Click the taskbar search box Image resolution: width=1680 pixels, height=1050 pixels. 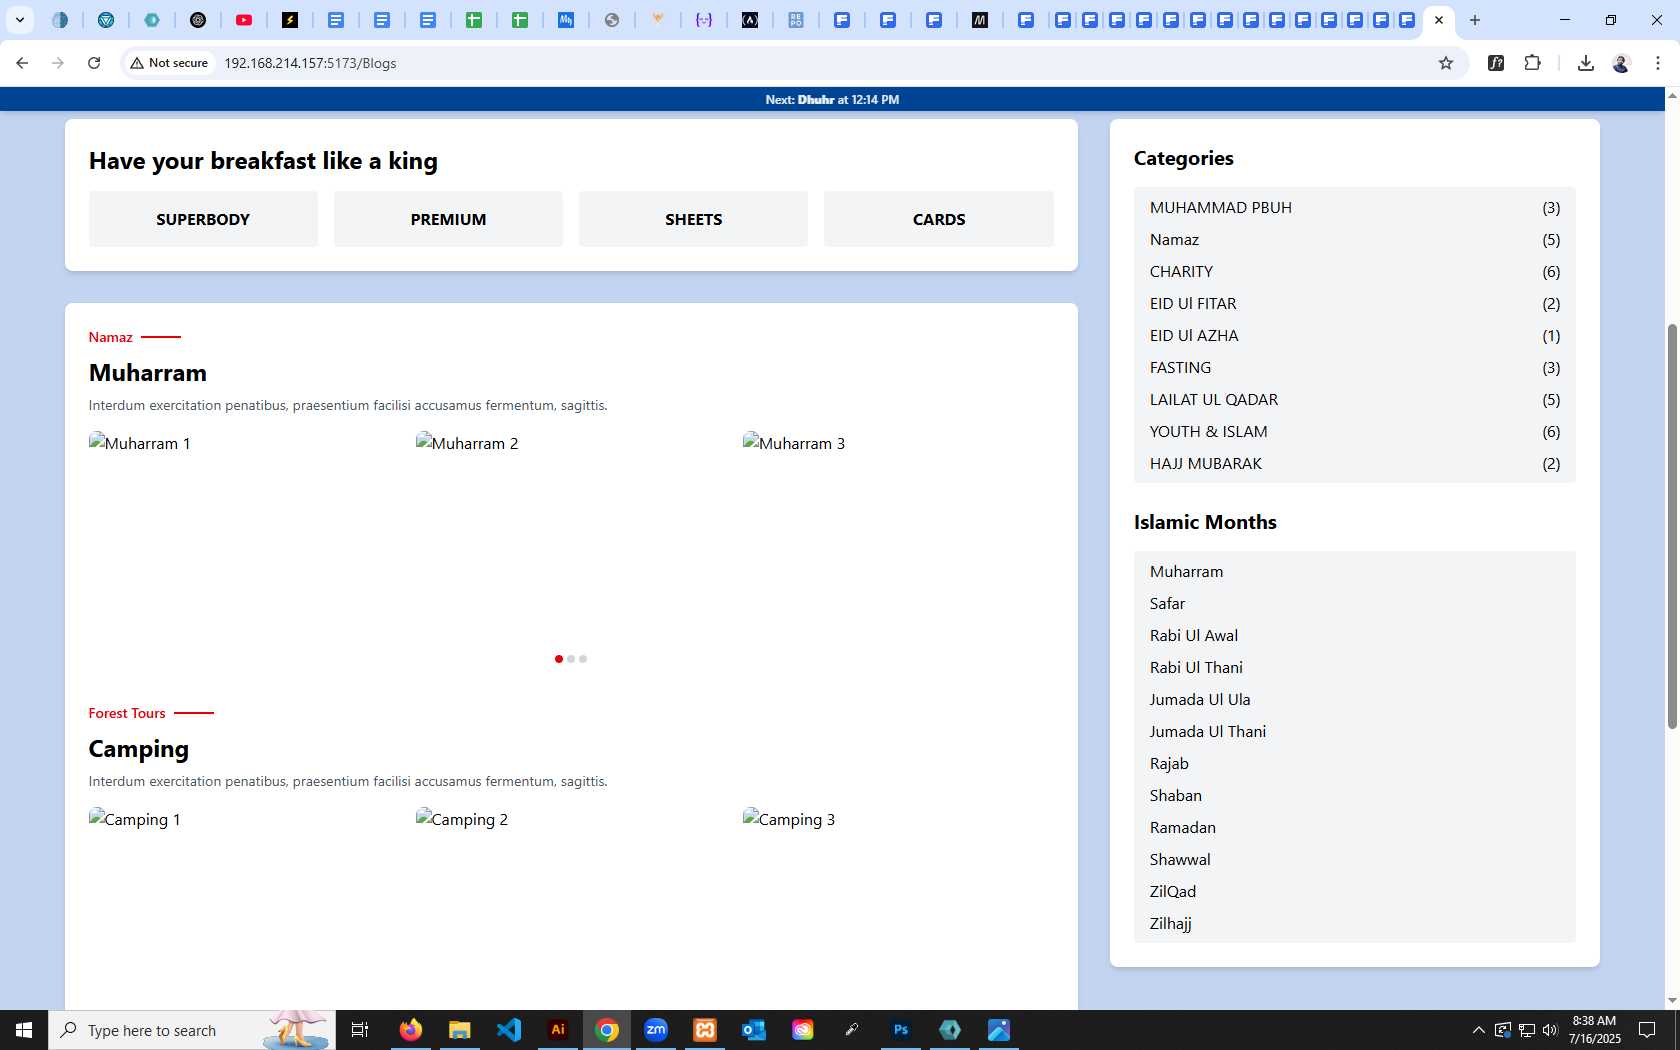(192, 1030)
